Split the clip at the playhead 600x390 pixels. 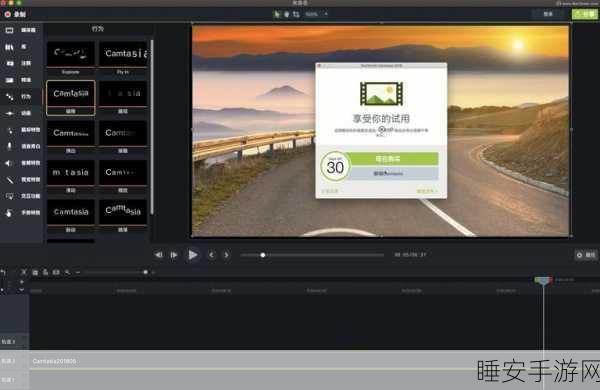(x=56, y=272)
